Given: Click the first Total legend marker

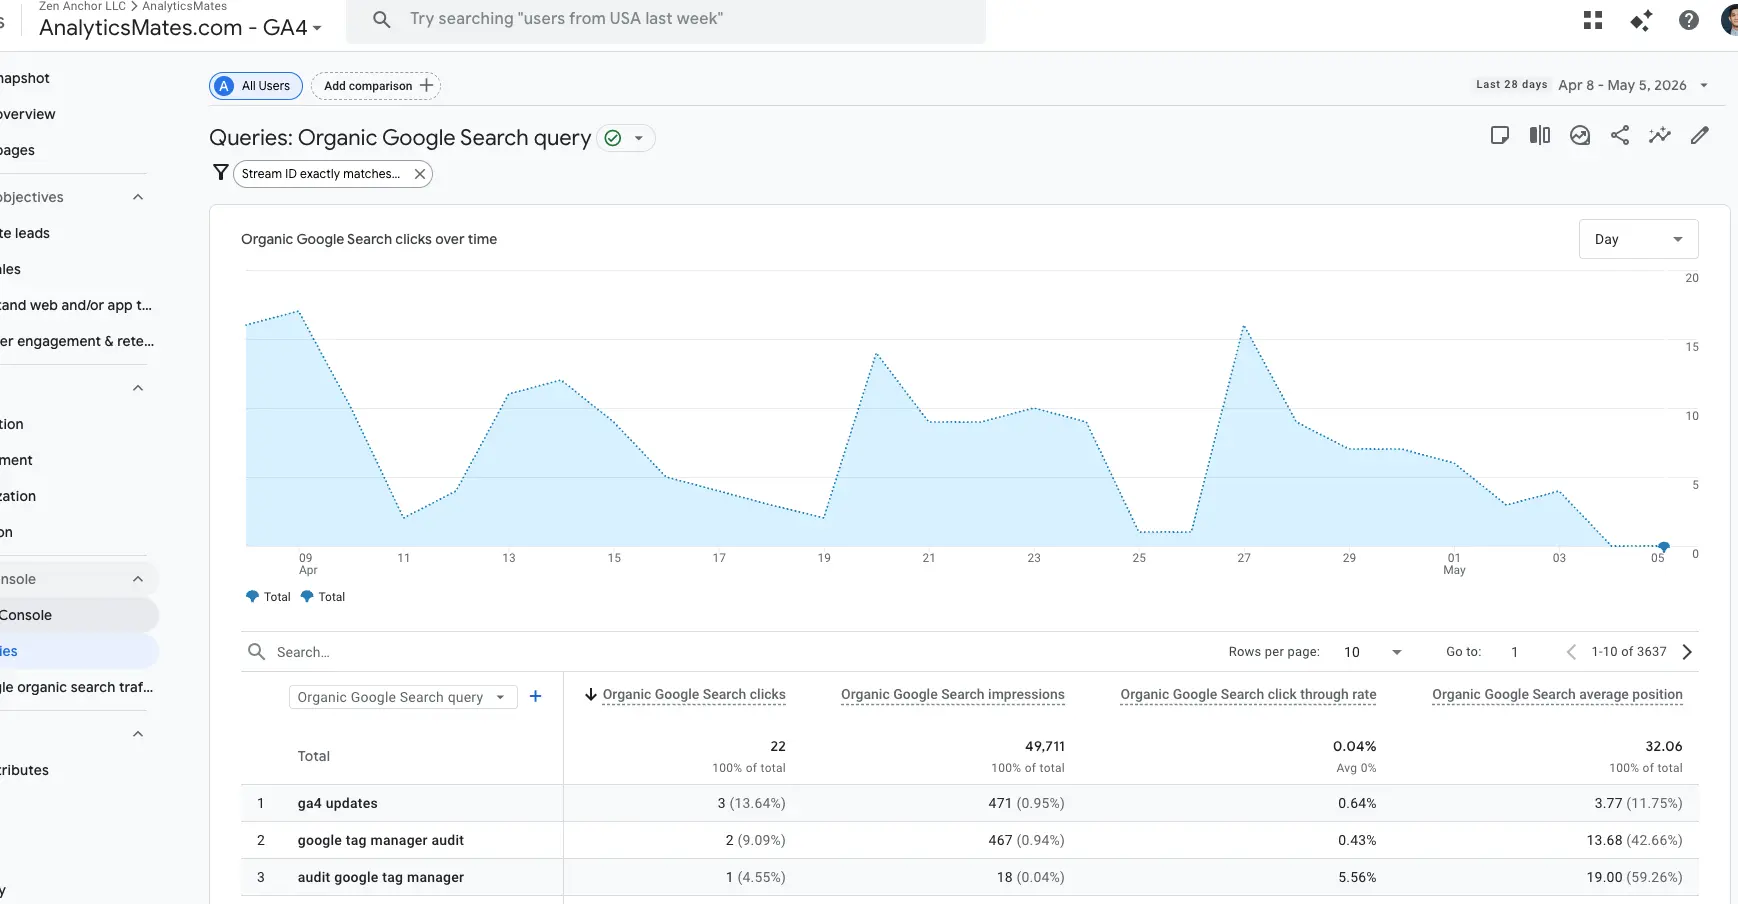Looking at the screenshot, I should pyautogui.click(x=252, y=597).
